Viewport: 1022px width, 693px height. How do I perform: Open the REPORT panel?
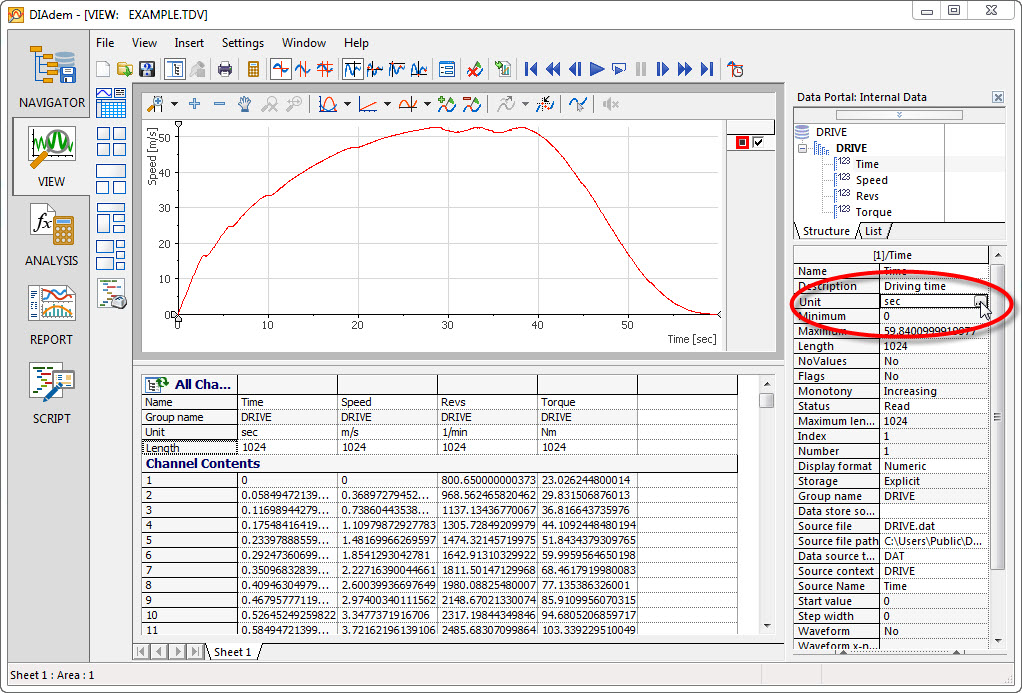(x=52, y=313)
